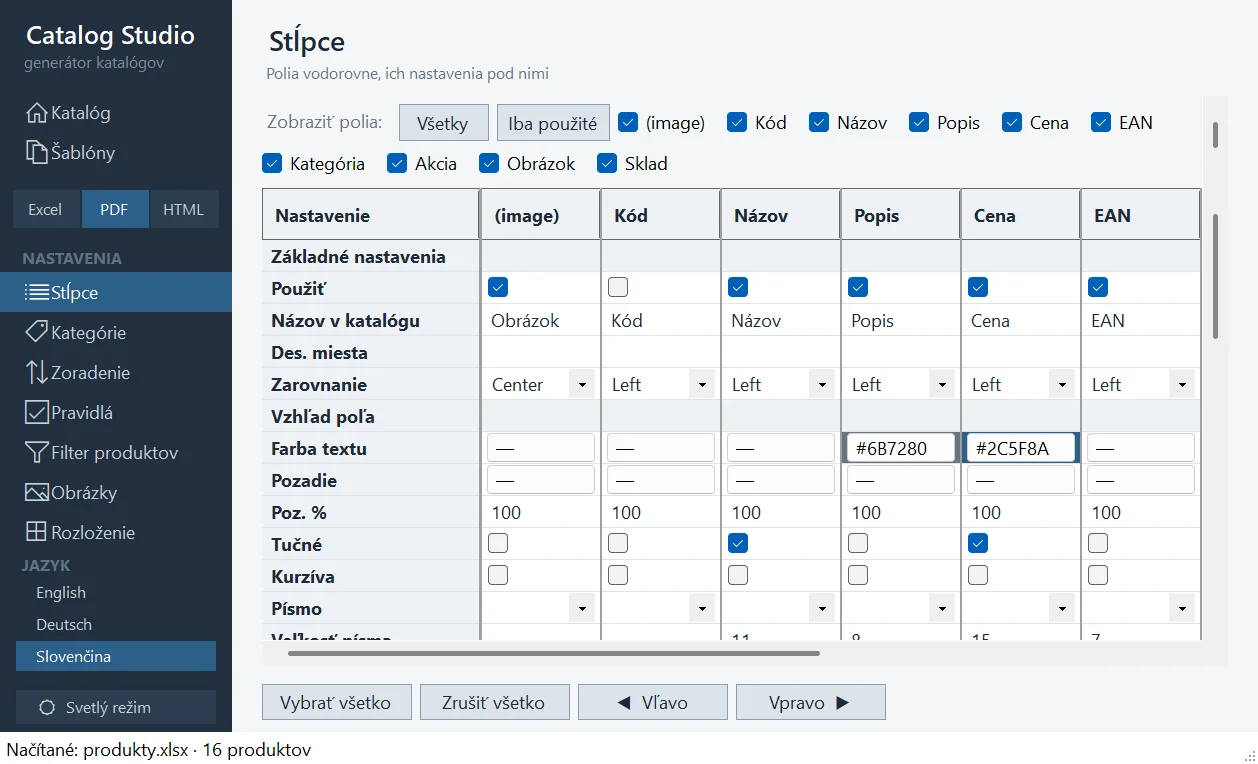Switch to the Excel tab
The width and height of the screenshot is (1258, 764).
pos(45,210)
